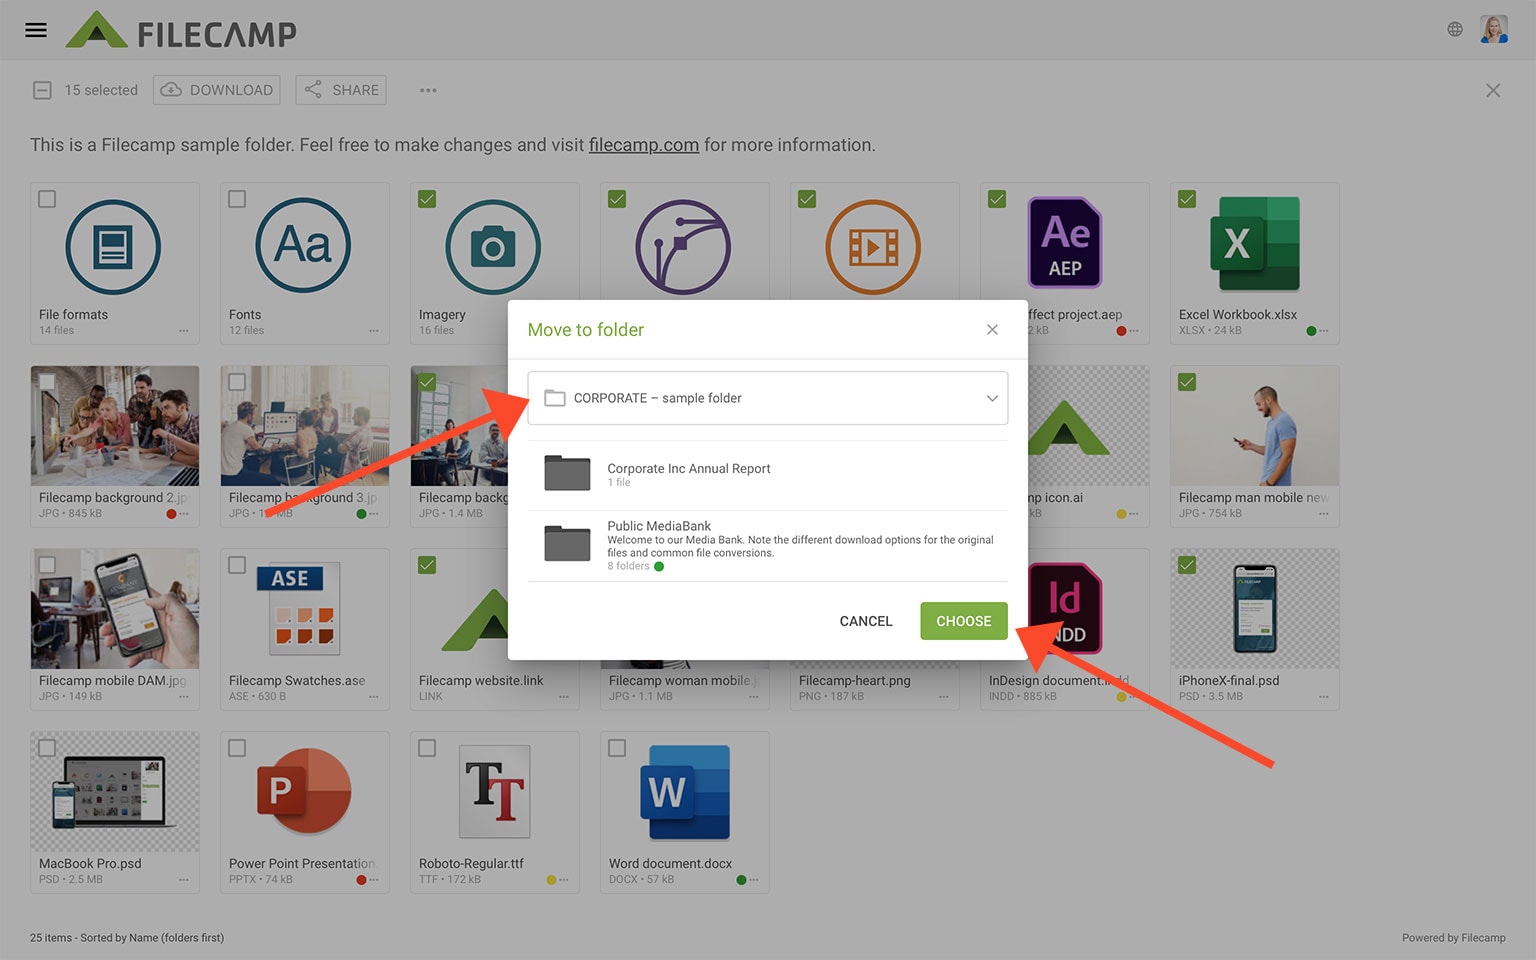This screenshot has width=1536, height=960.
Task: Open iPhoneX-final.psd options menu
Action: [1324, 697]
